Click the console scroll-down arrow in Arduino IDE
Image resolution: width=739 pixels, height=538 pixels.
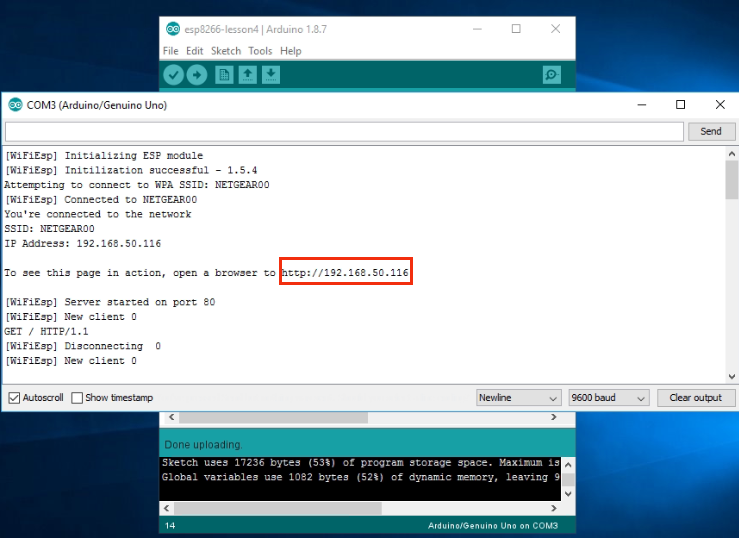click(x=568, y=494)
